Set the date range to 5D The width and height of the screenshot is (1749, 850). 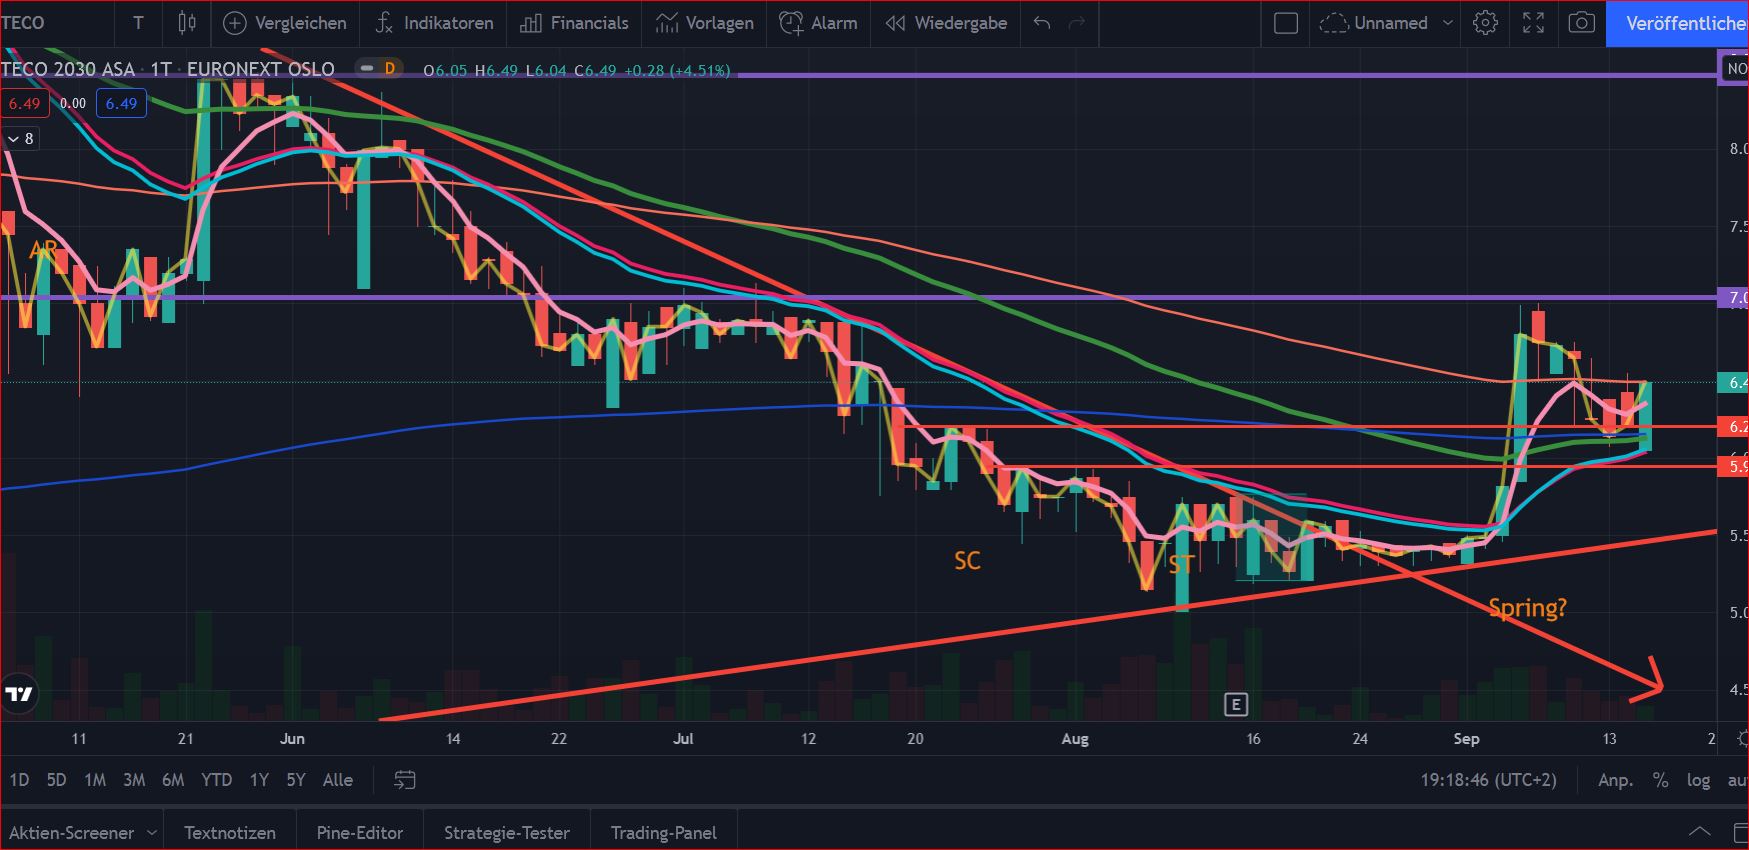(x=56, y=780)
